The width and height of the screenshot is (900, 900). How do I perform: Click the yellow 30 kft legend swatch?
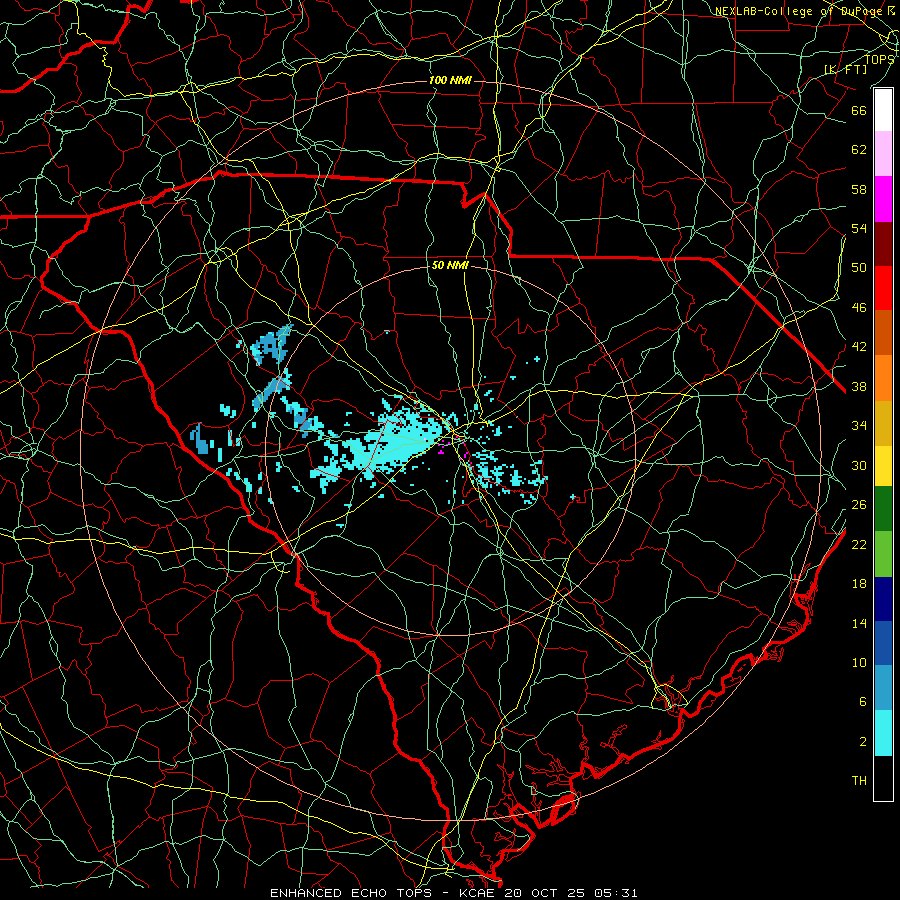(883, 465)
